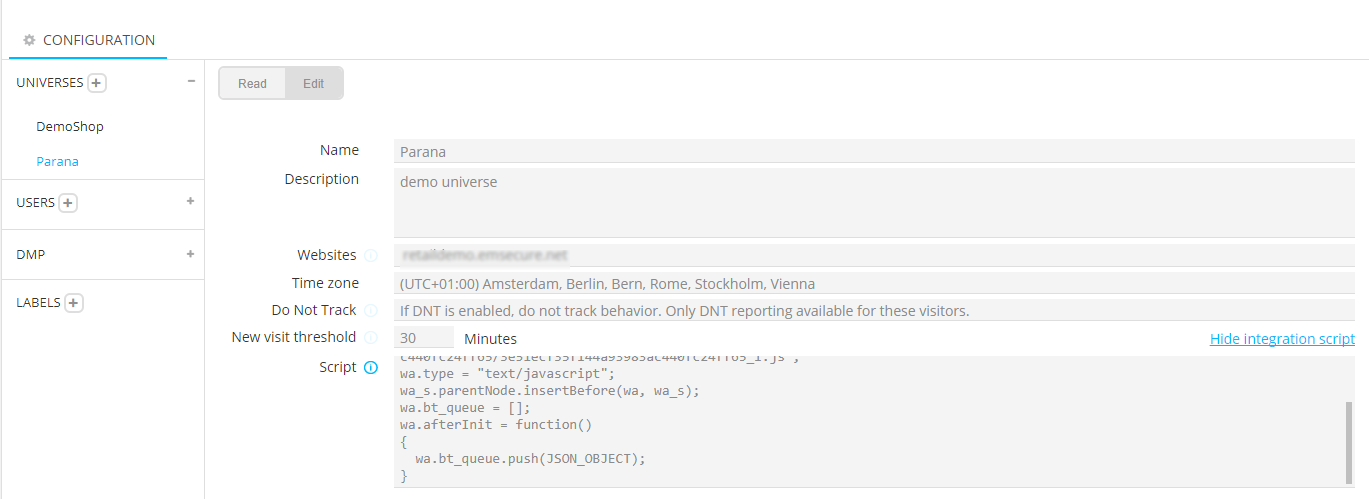Expand the DMP section
The width and height of the screenshot is (1369, 499).
point(190,254)
